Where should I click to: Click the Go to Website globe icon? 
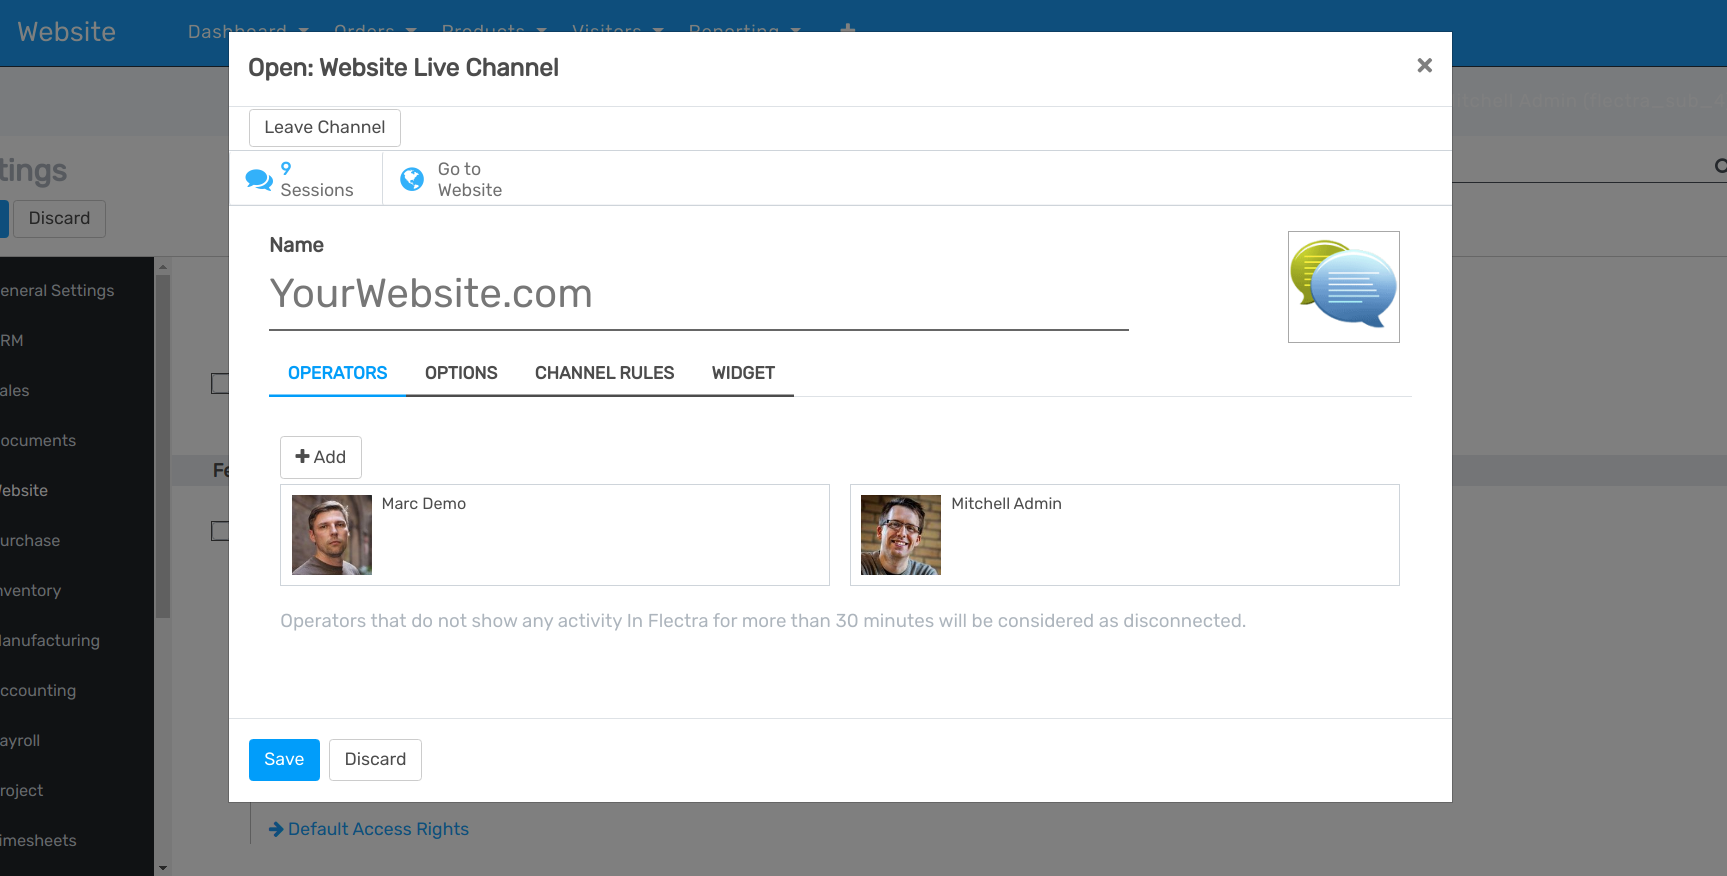[x=412, y=179]
